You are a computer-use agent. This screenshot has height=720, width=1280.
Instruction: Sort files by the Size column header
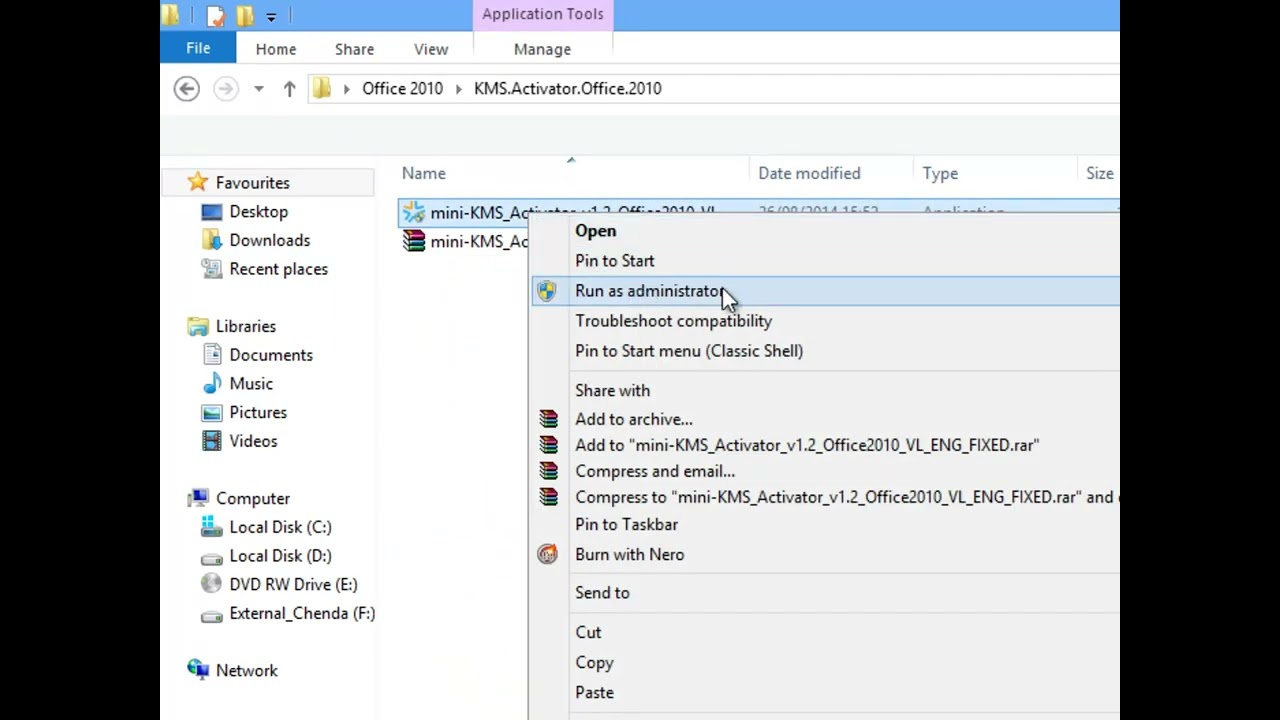(1100, 173)
